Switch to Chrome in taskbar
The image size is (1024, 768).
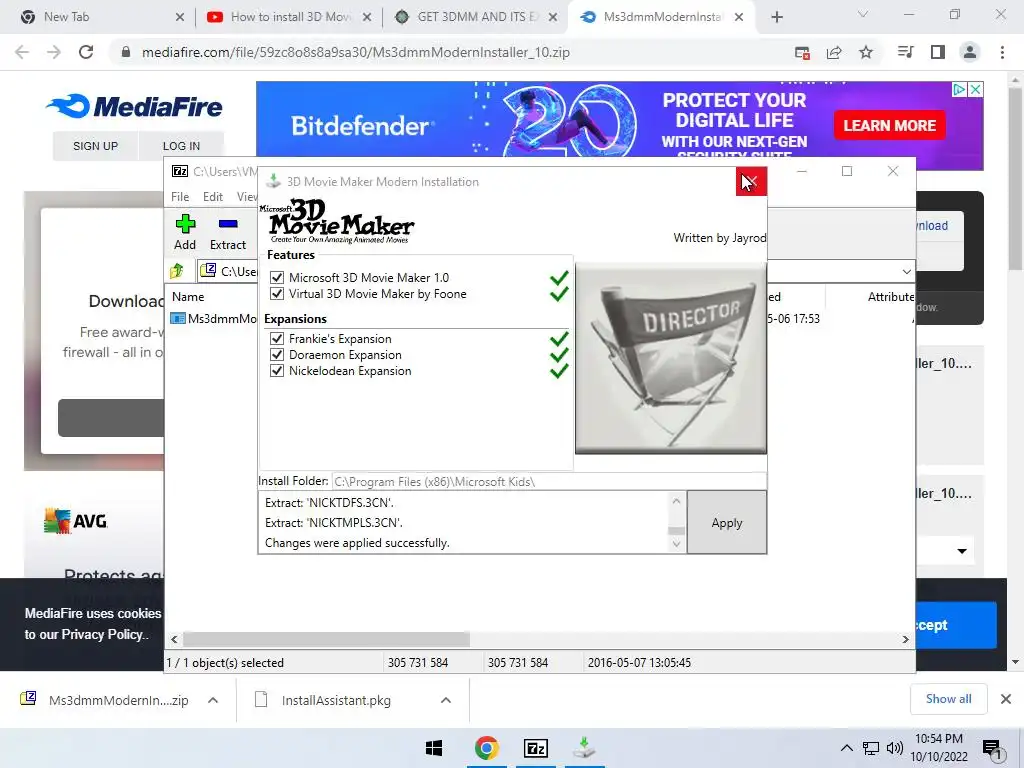[487, 748]
